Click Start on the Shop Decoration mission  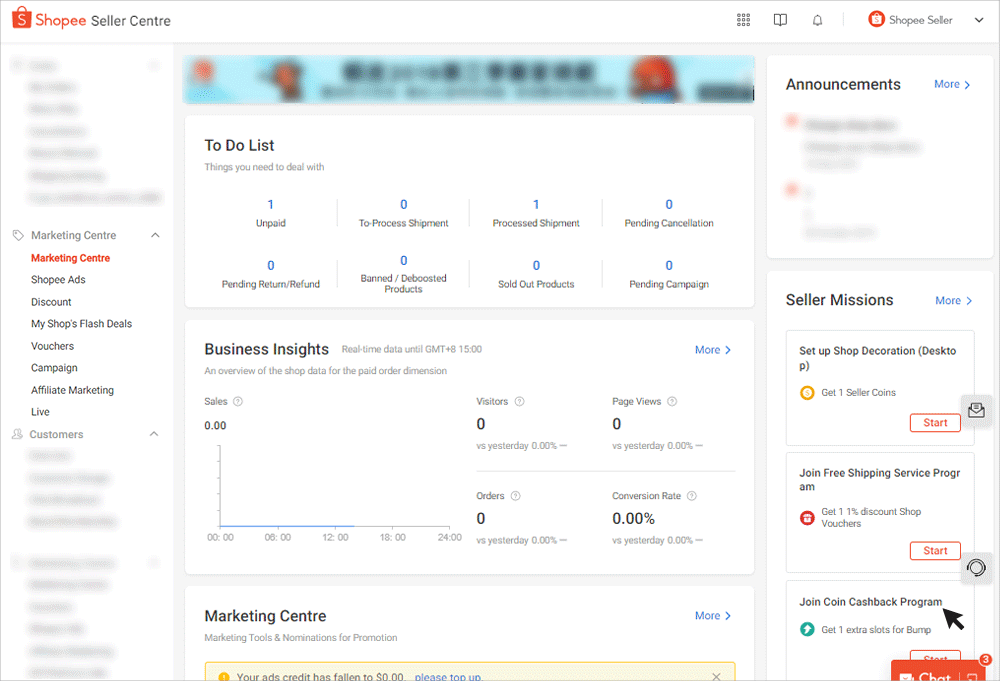[935, 422]
